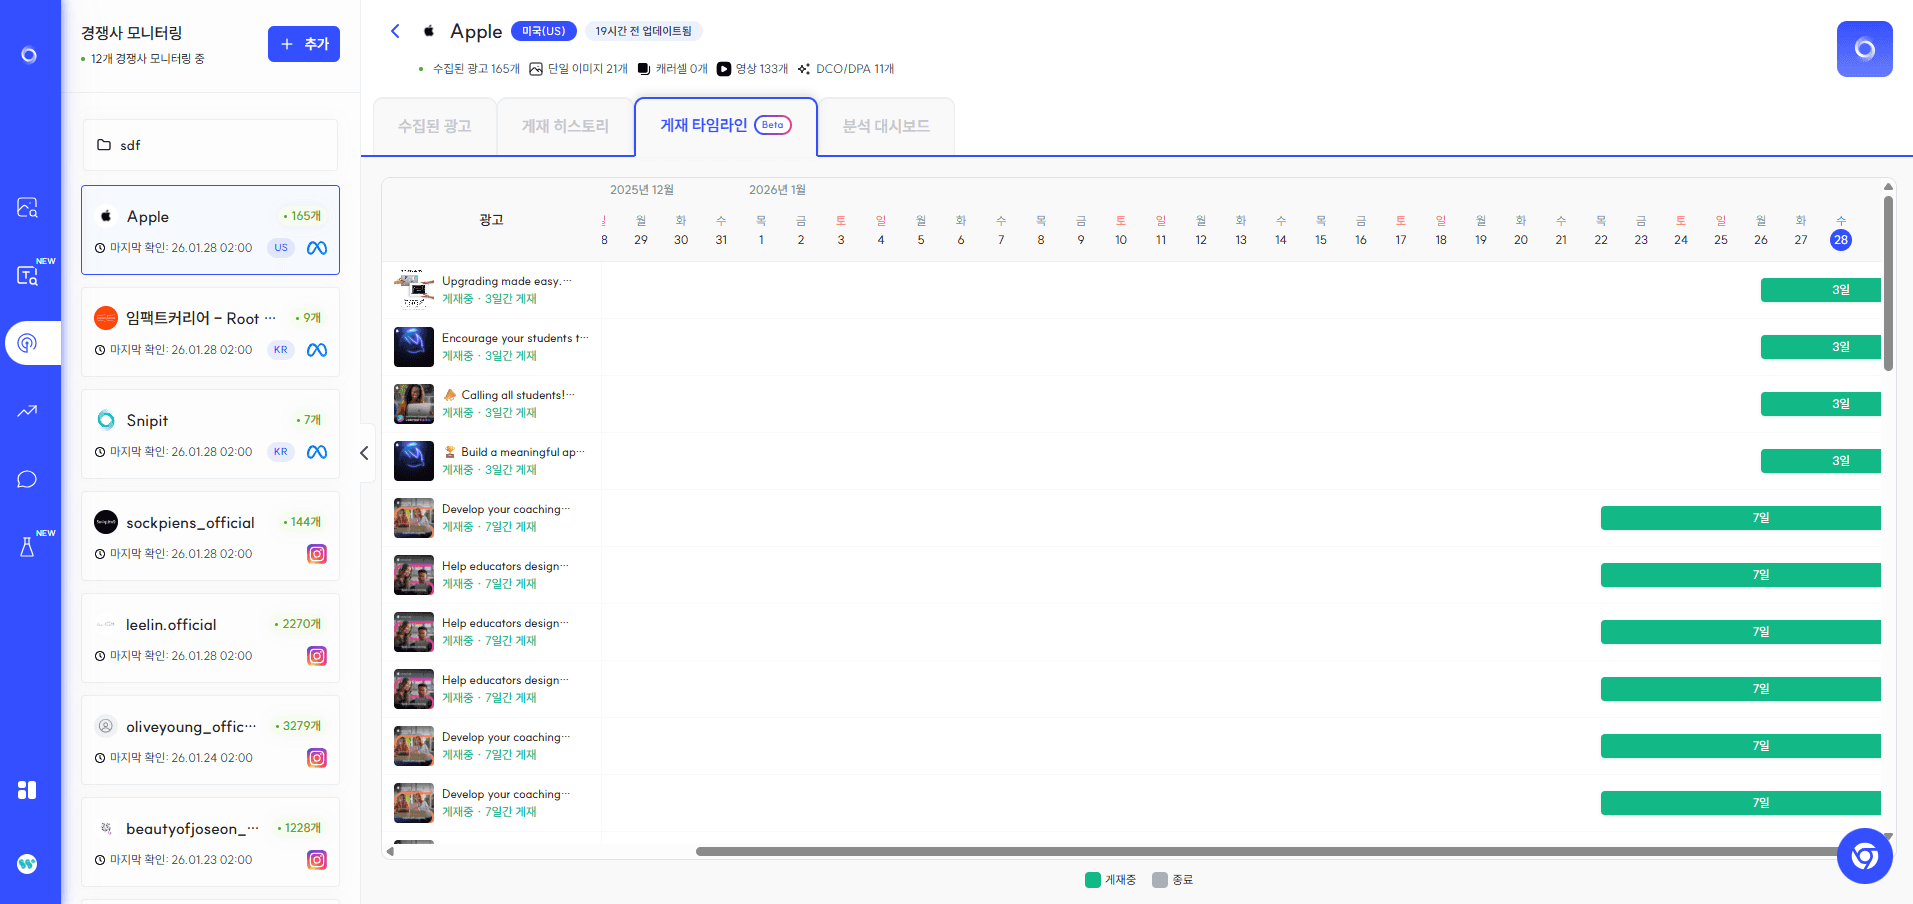Go back with the left arrow beside Apple
The width and height of the screenshot is (1913, 904).
tap(395, 31)
